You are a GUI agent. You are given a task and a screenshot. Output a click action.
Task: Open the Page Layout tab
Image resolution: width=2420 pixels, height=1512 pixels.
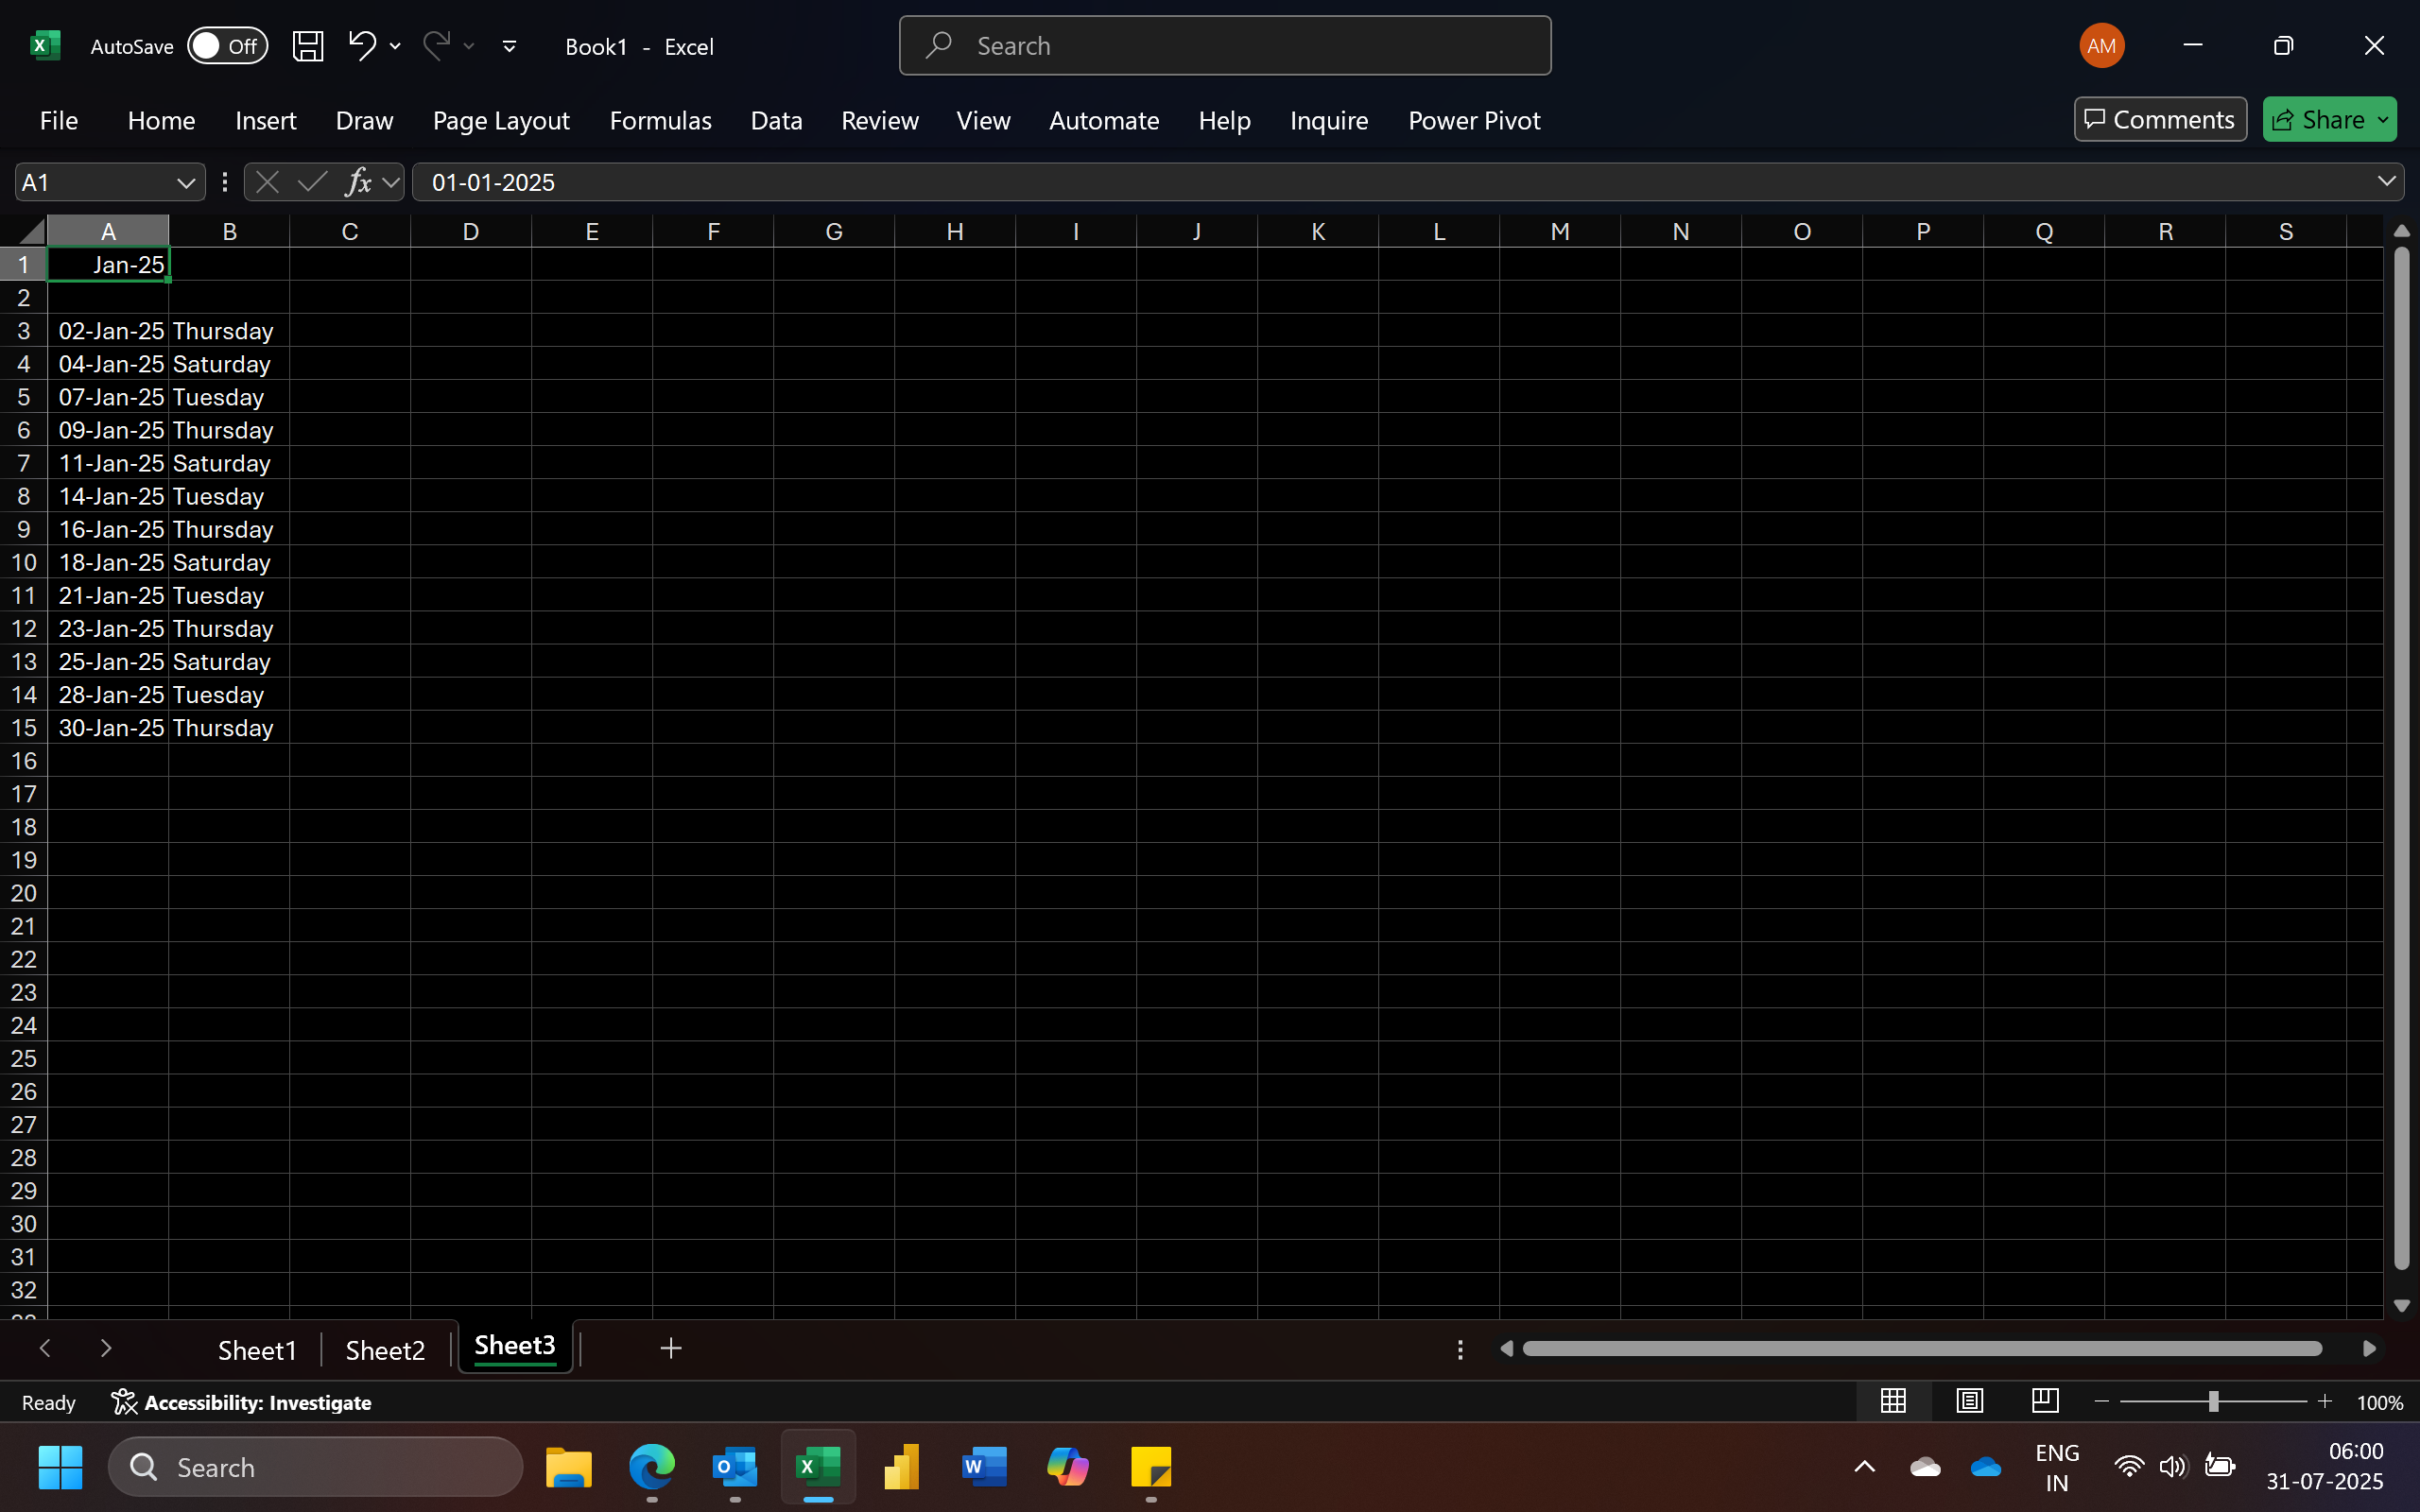[x=501, y=121]
